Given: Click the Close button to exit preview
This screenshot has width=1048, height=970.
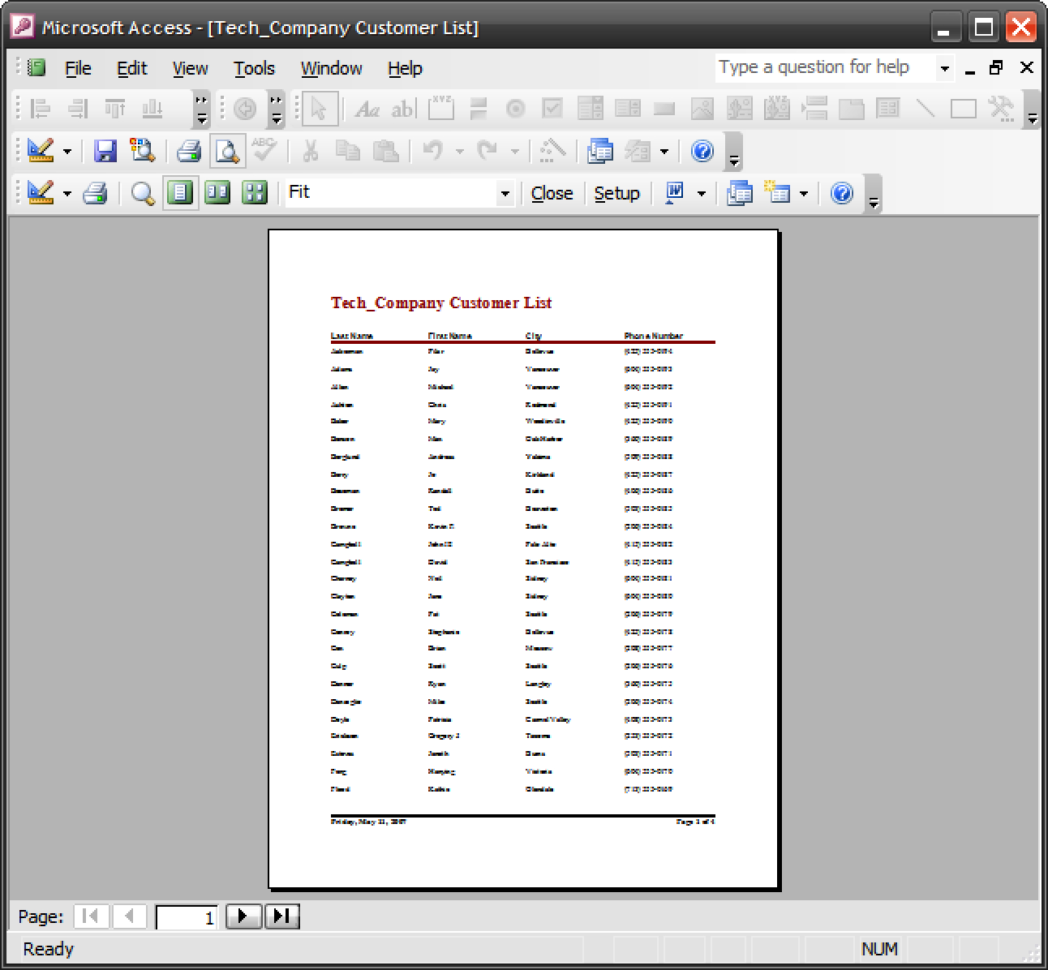Looking at the screenshot, I should pyautogui.click(x=551, y=193).
